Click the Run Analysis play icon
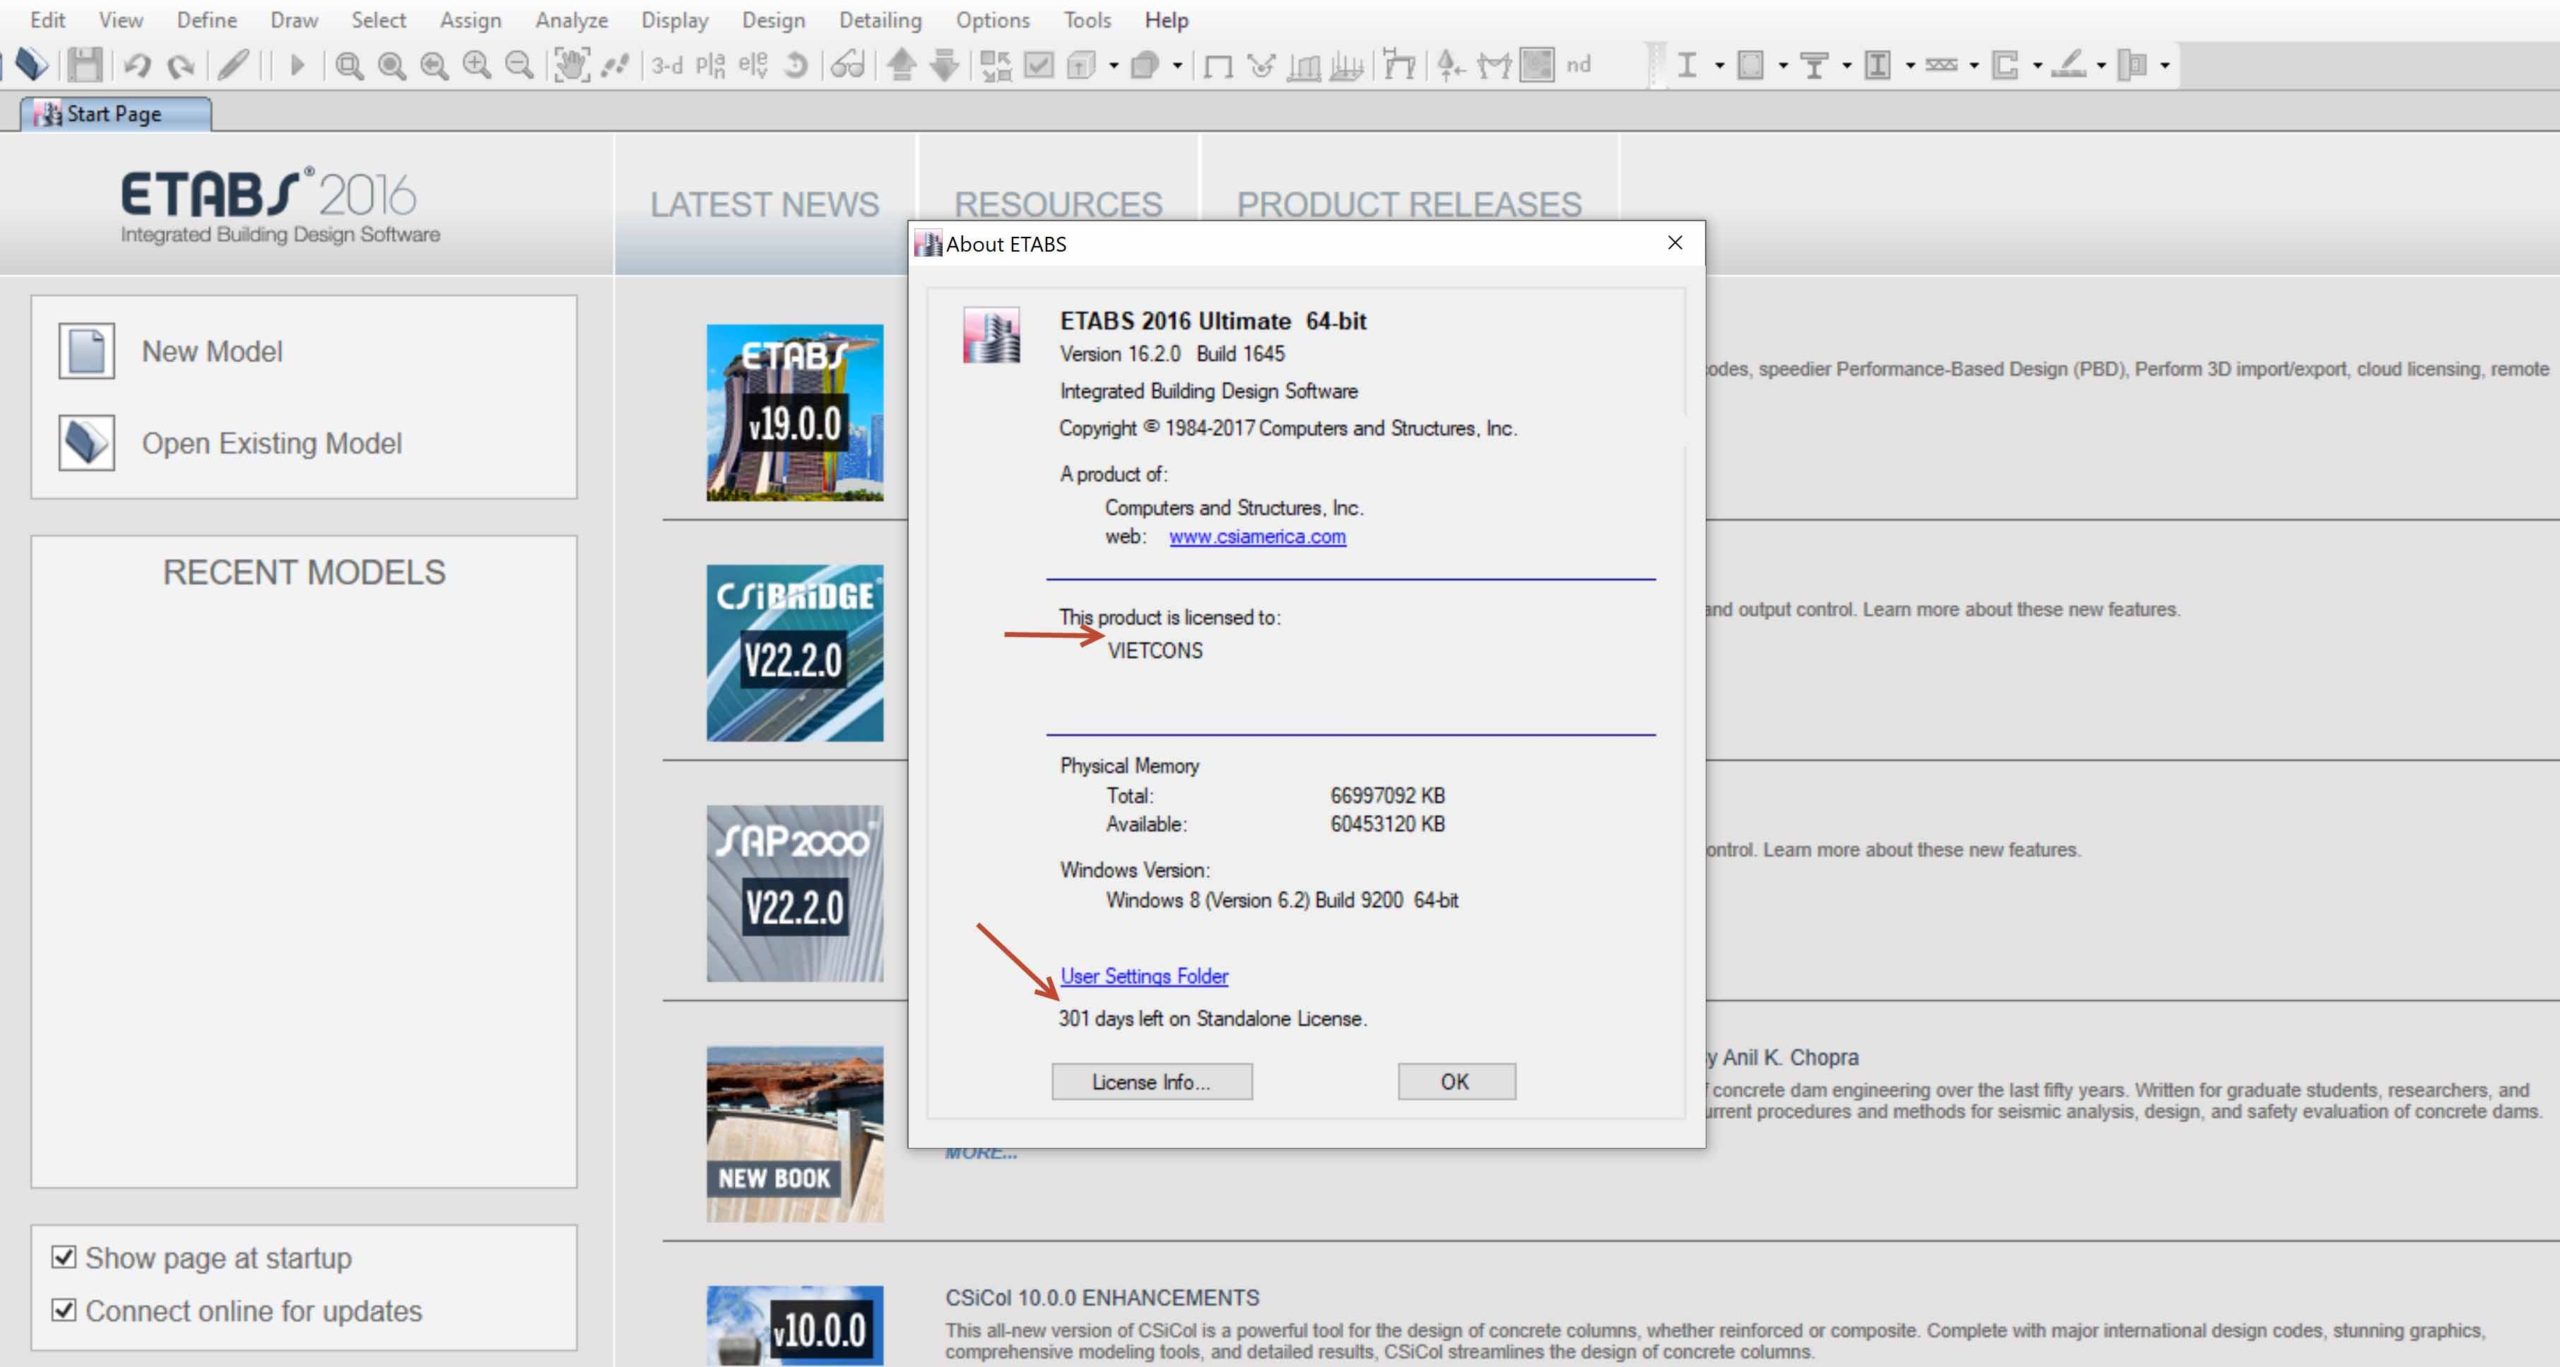 point(297,66)
